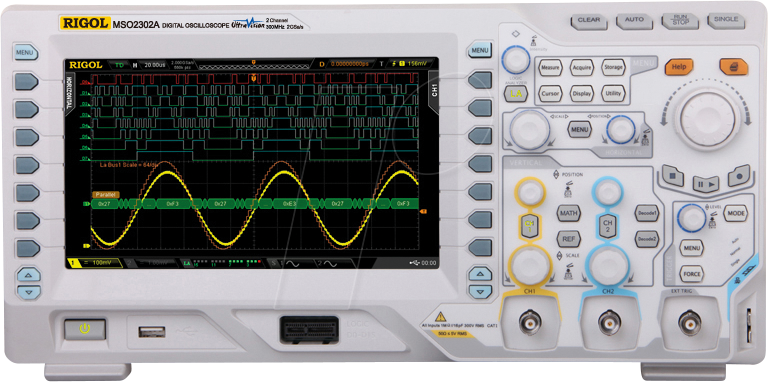Toggle channel CH2 button

coord(607,226)
